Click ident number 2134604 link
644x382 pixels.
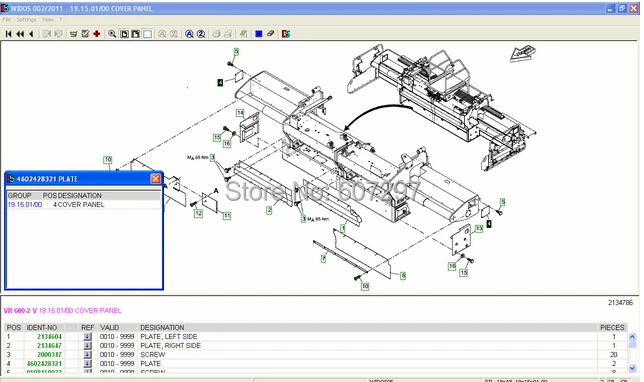49,336
